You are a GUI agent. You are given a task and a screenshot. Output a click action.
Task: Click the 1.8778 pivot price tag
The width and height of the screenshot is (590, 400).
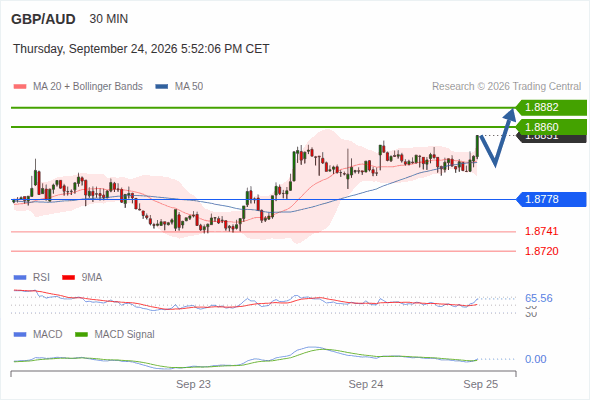pyautogui.click(x=551, y=199)
